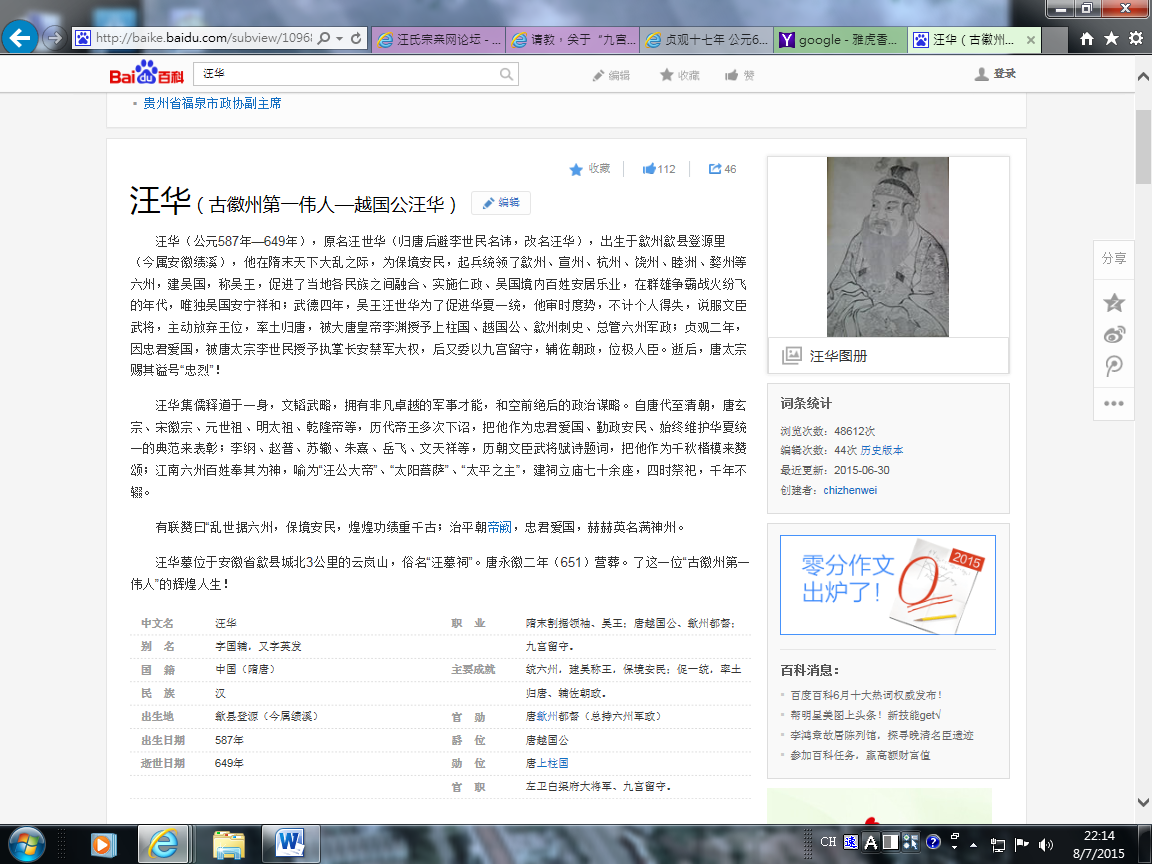The image size is (1152, 864).
Task: Click the search magnifier in Baidu Baike search box
Action: [506, 74]
